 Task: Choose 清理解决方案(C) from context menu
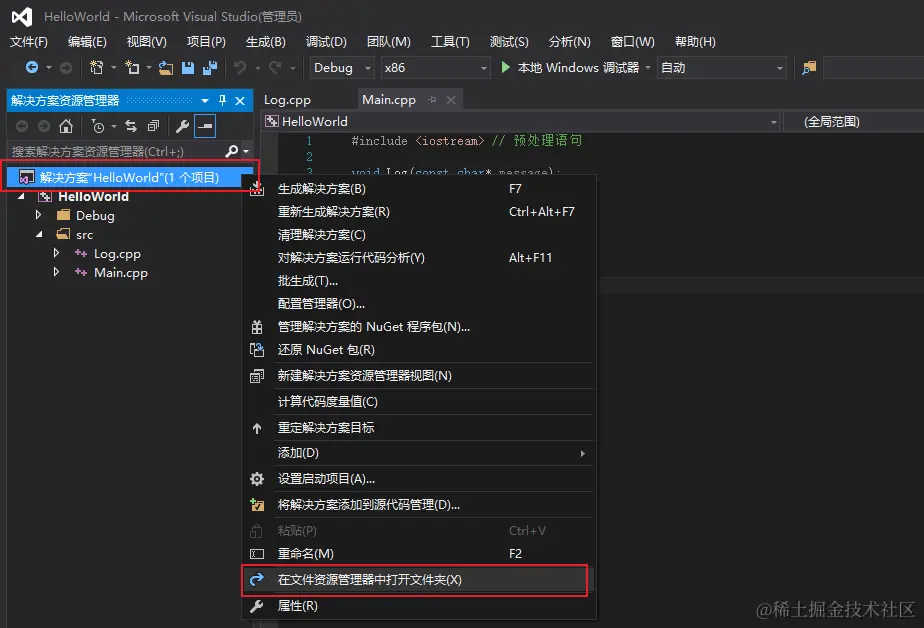click(x=418, y=234)
